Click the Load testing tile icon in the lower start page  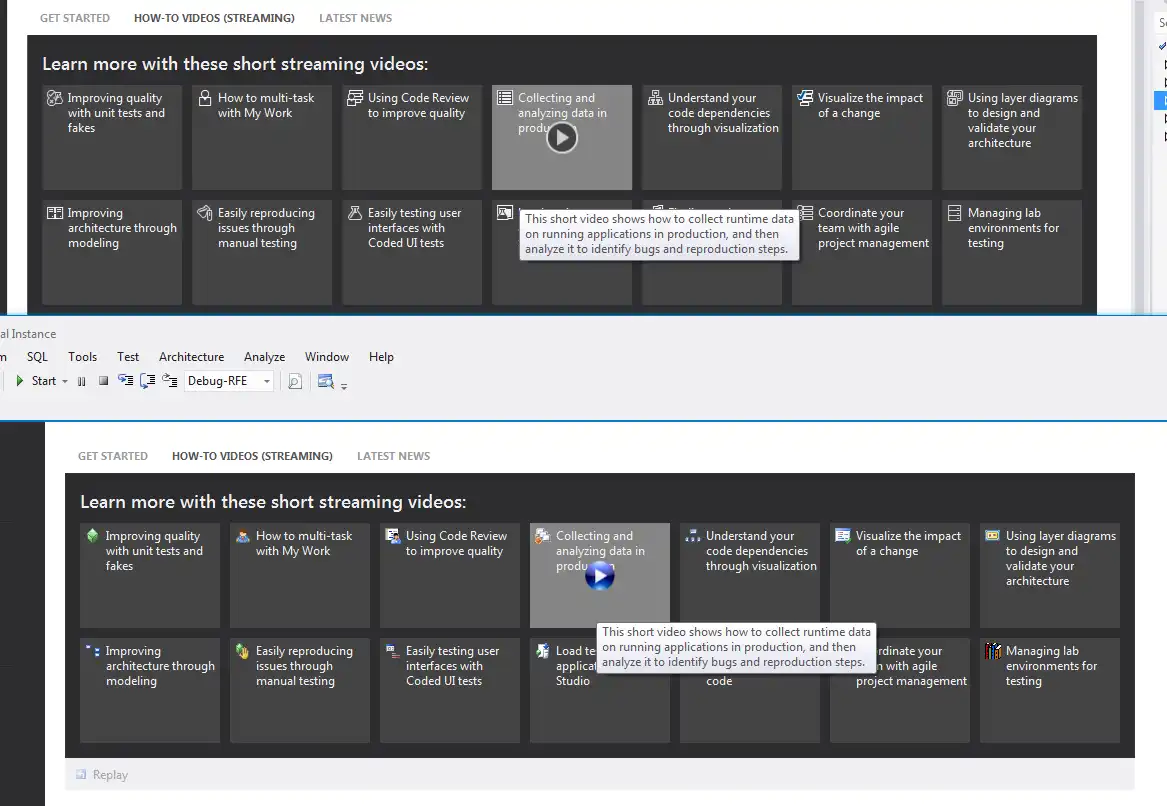click(x=543, y=650)
